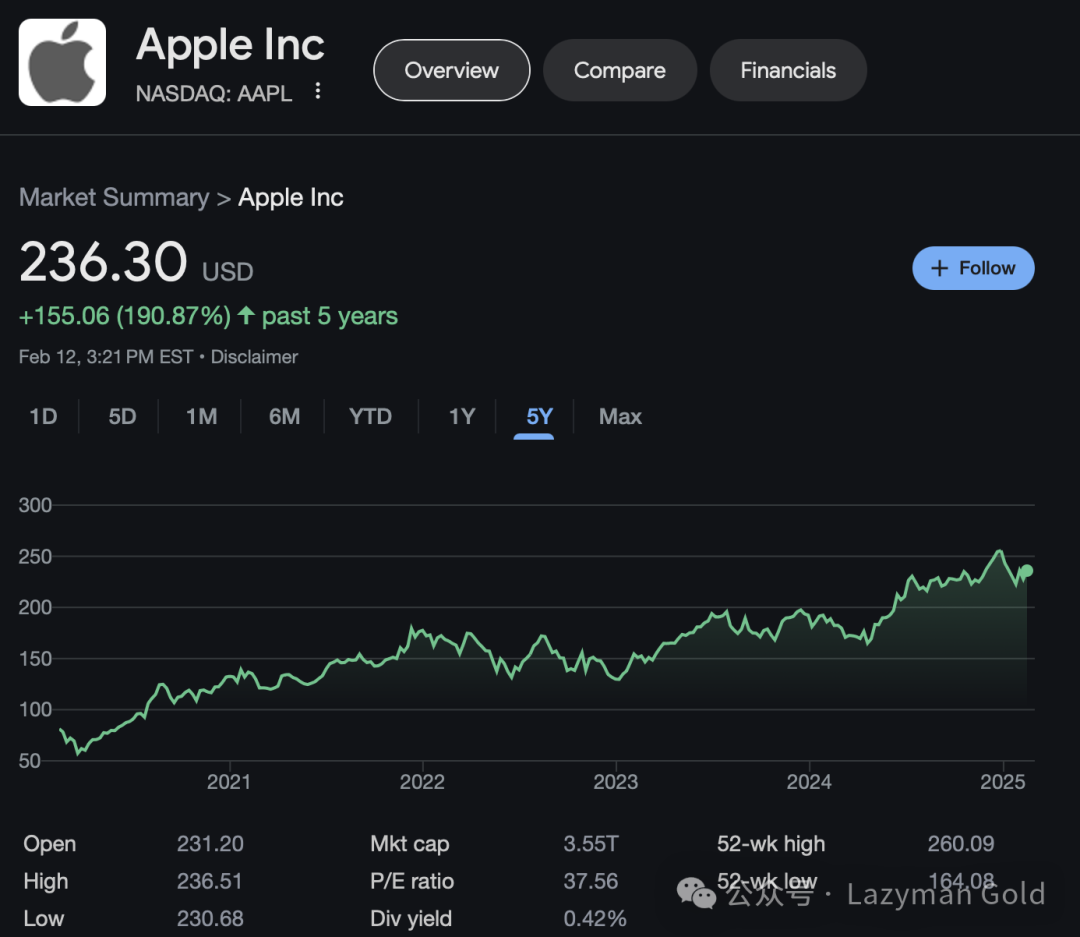Image resolution: width=1080 pixels, height=937 pixels.
Task: Click the Apple logo icon
Action: [x=62, y=62]
